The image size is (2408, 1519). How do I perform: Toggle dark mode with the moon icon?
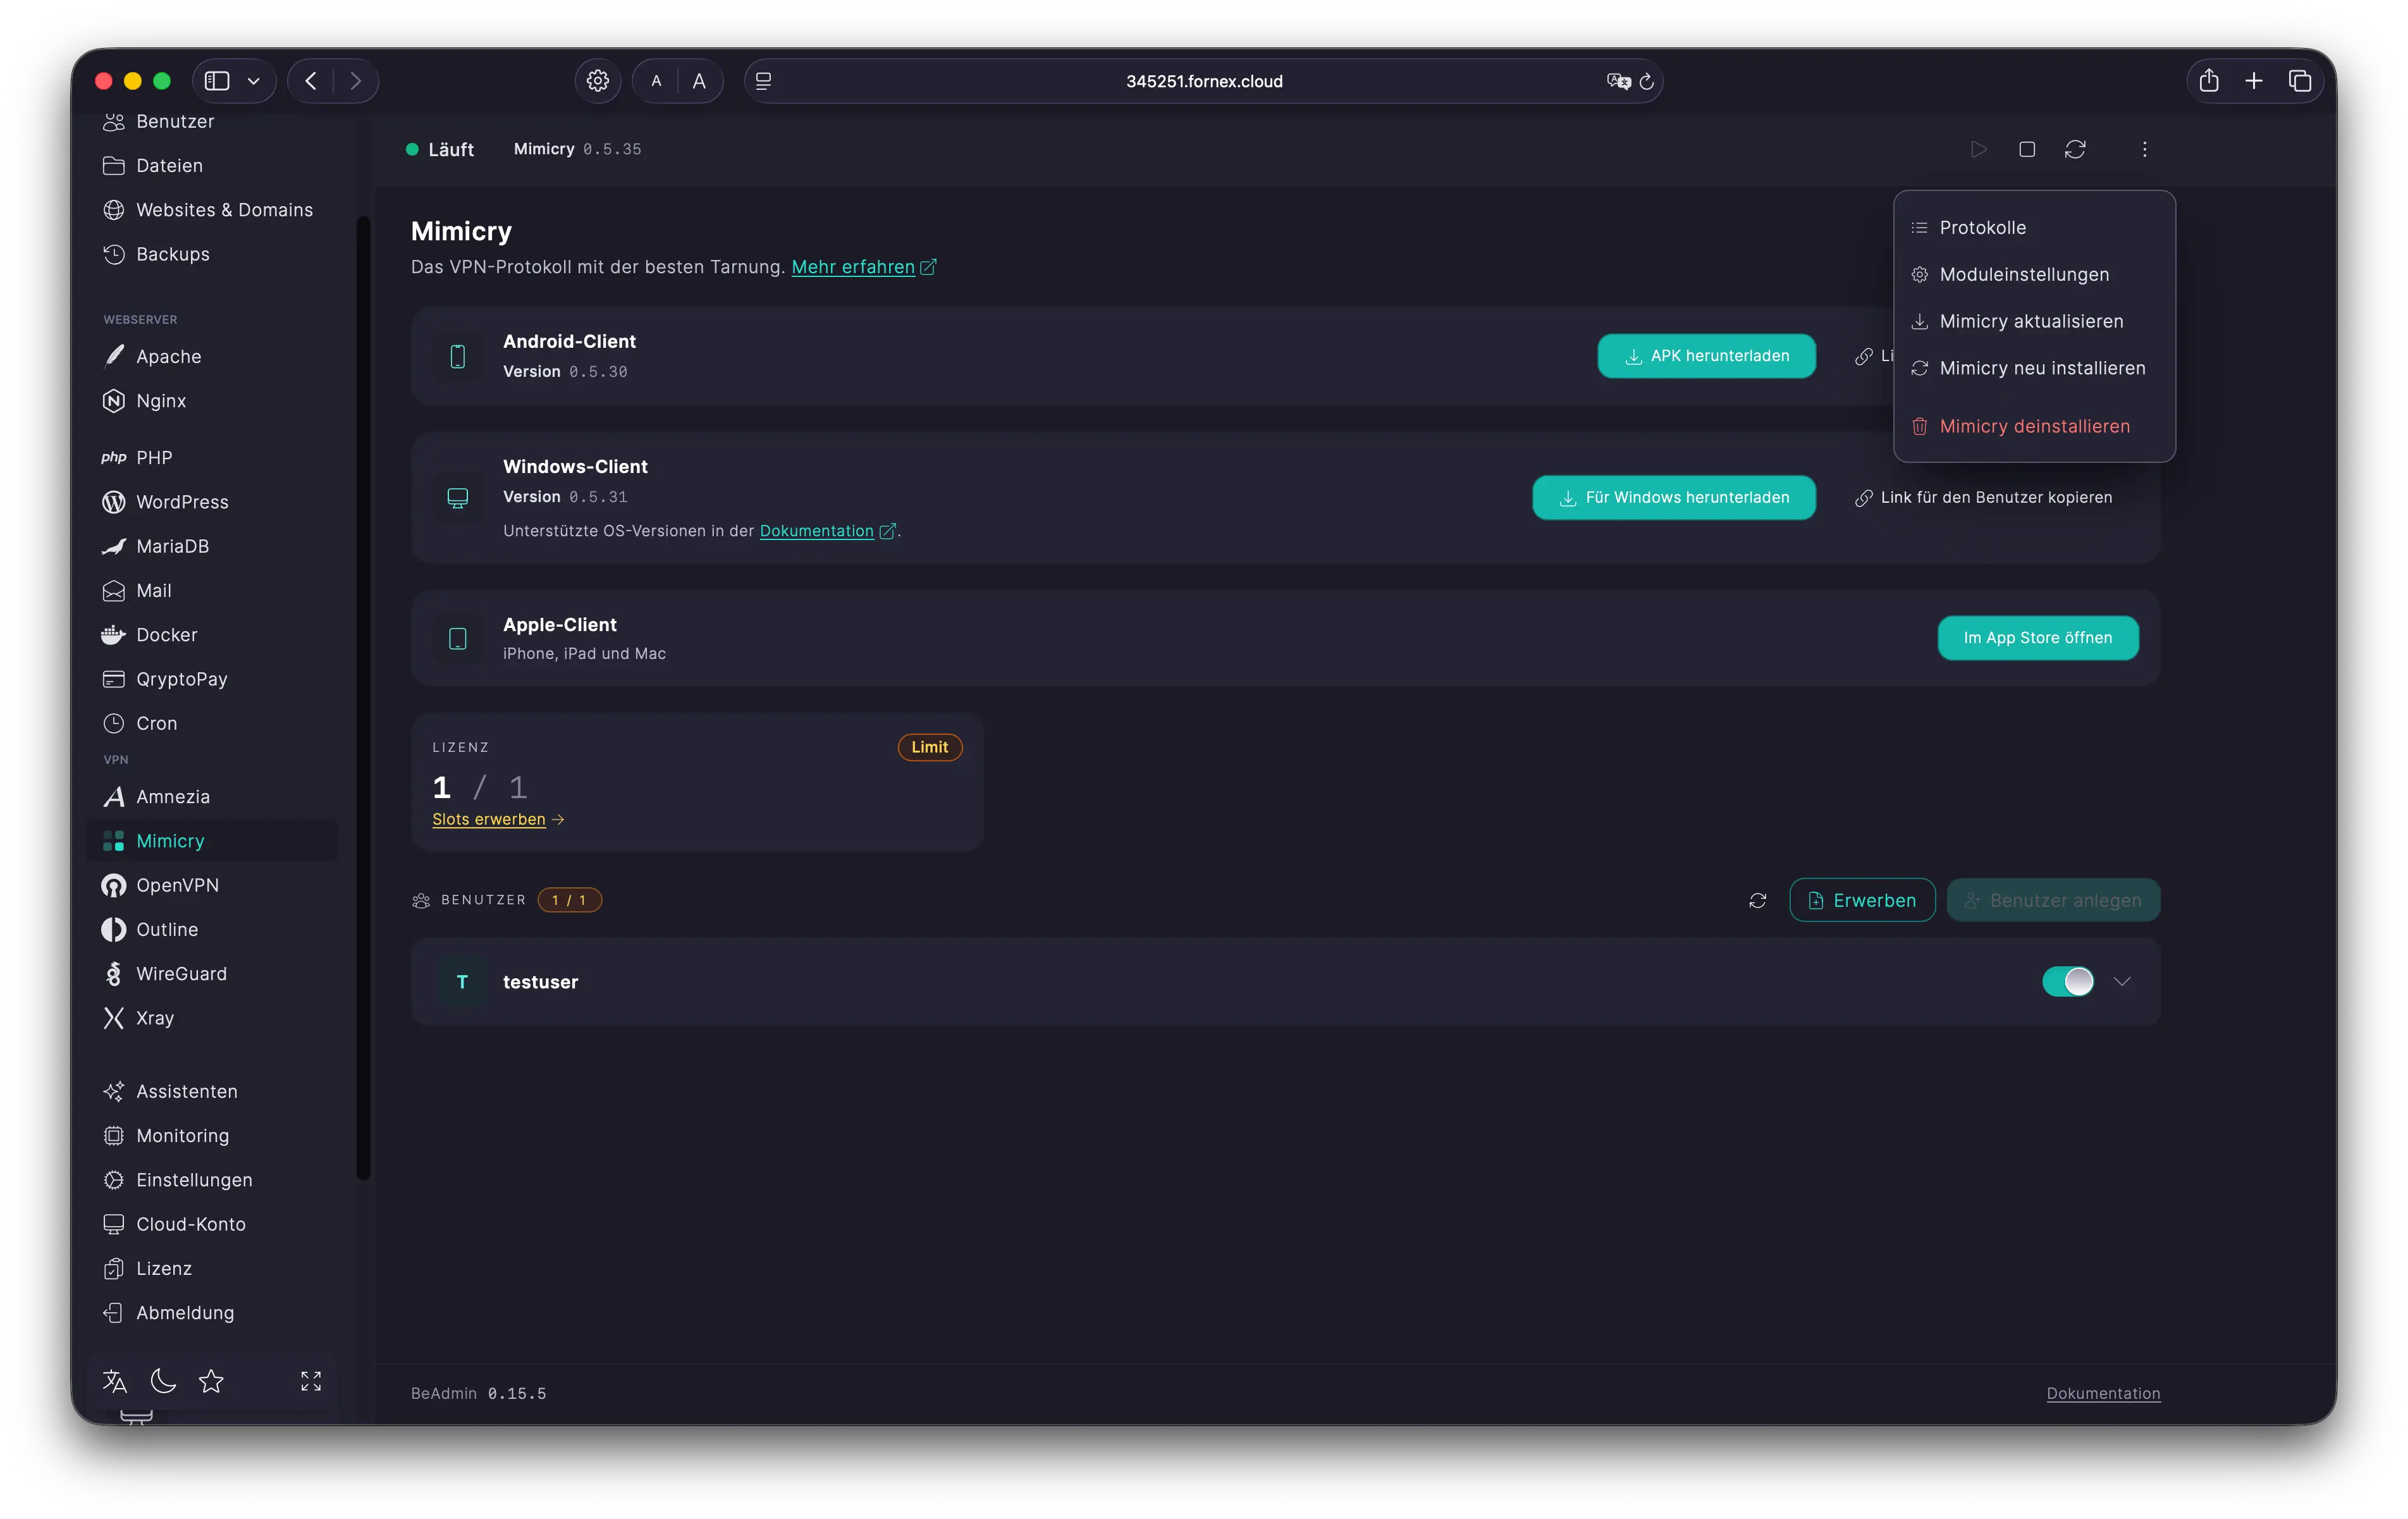(x=163, y=1381)
